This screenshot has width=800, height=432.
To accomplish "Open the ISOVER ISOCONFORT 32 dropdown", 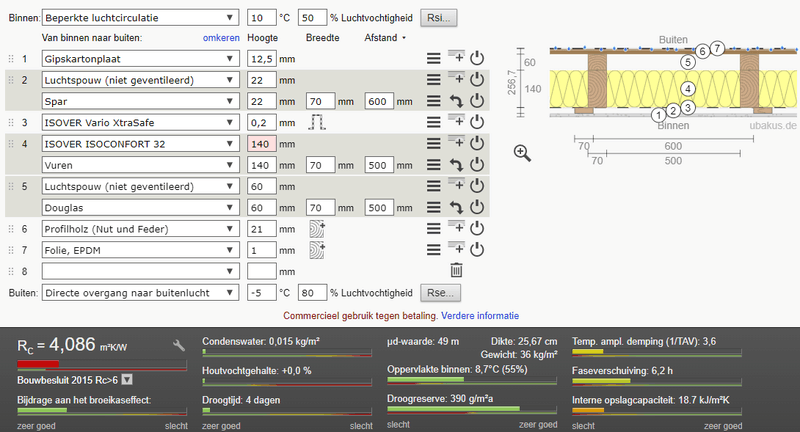I will 140,144.
